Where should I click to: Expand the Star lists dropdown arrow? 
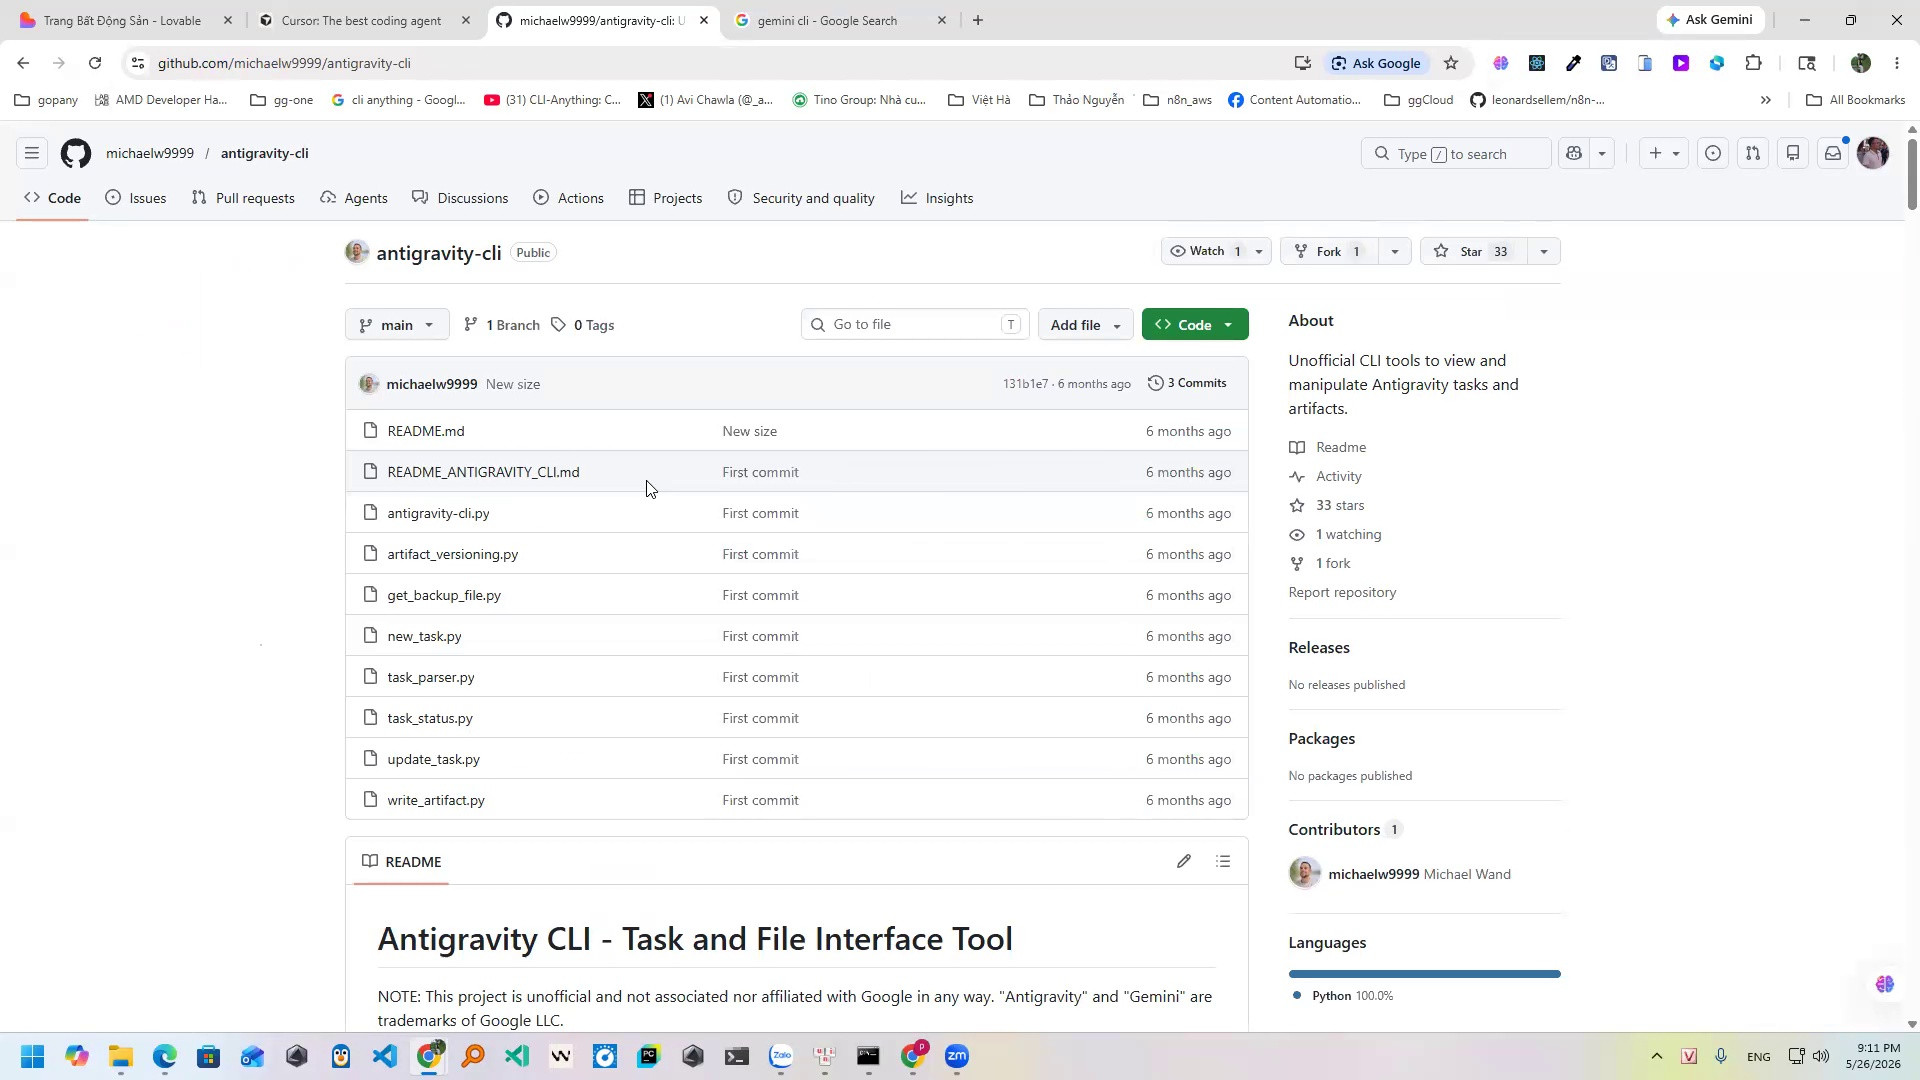coord(1544,252)
